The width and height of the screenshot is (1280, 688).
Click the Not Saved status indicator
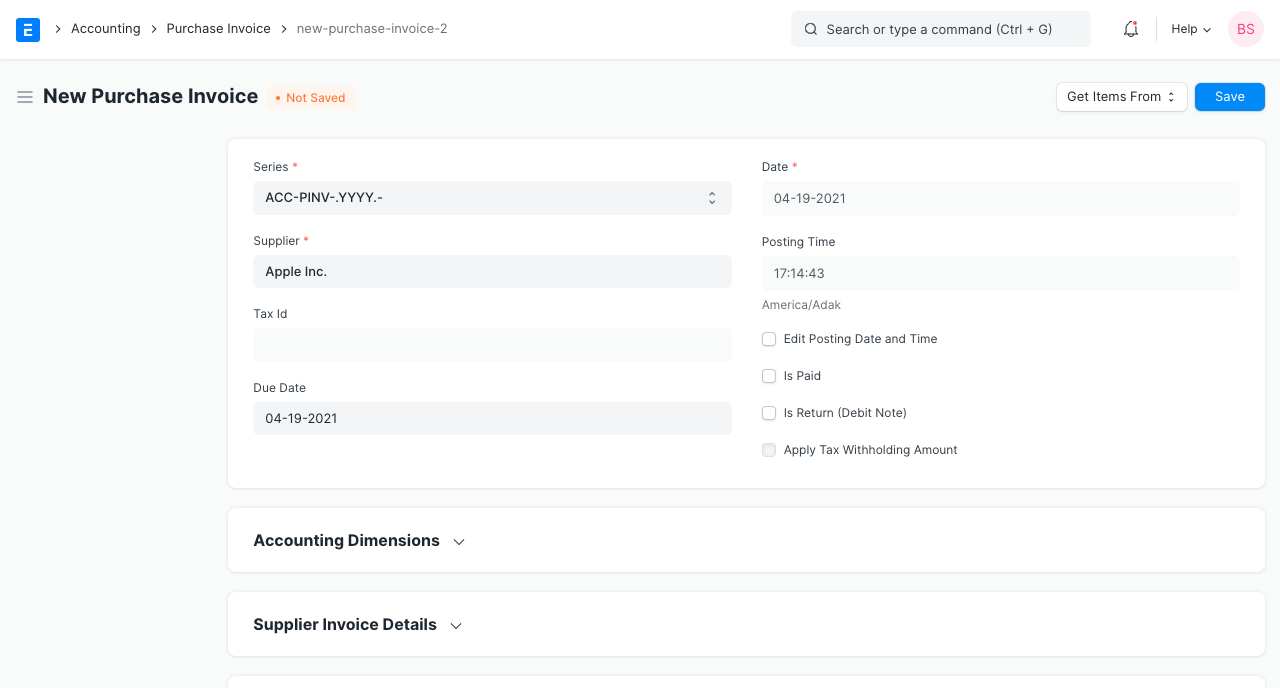309,97
